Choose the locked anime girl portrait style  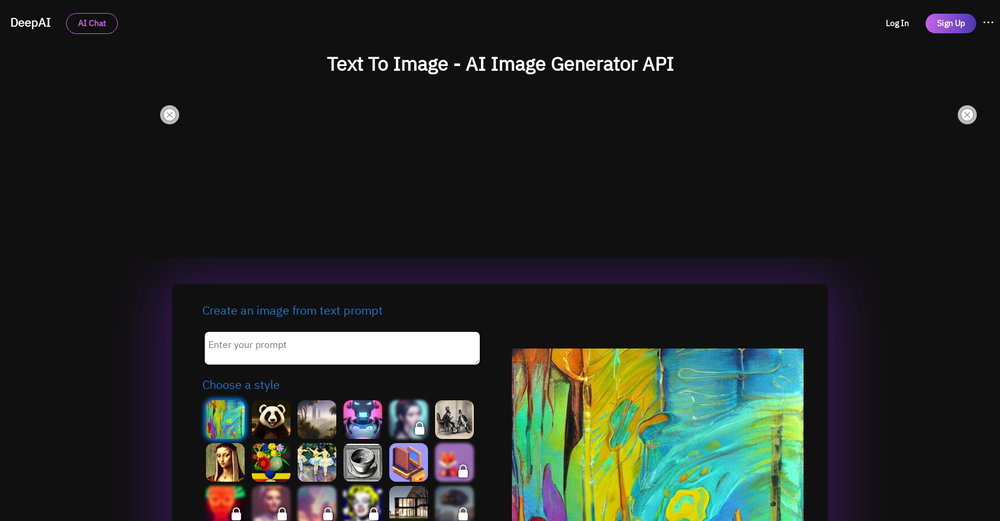tap(409, 419)
